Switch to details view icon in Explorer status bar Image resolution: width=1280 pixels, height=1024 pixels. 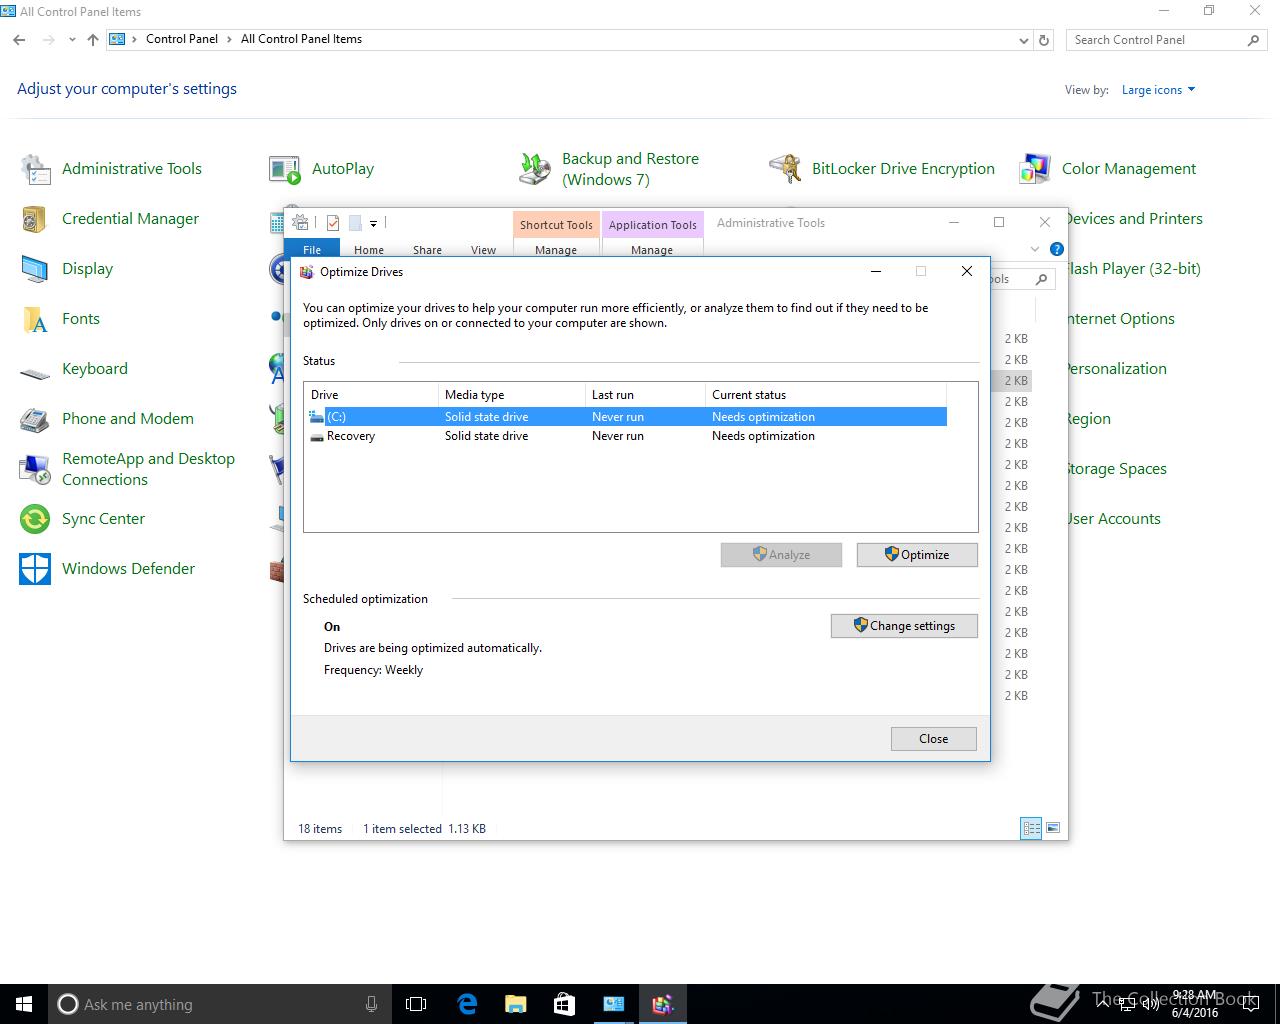tap(1031, 828)
